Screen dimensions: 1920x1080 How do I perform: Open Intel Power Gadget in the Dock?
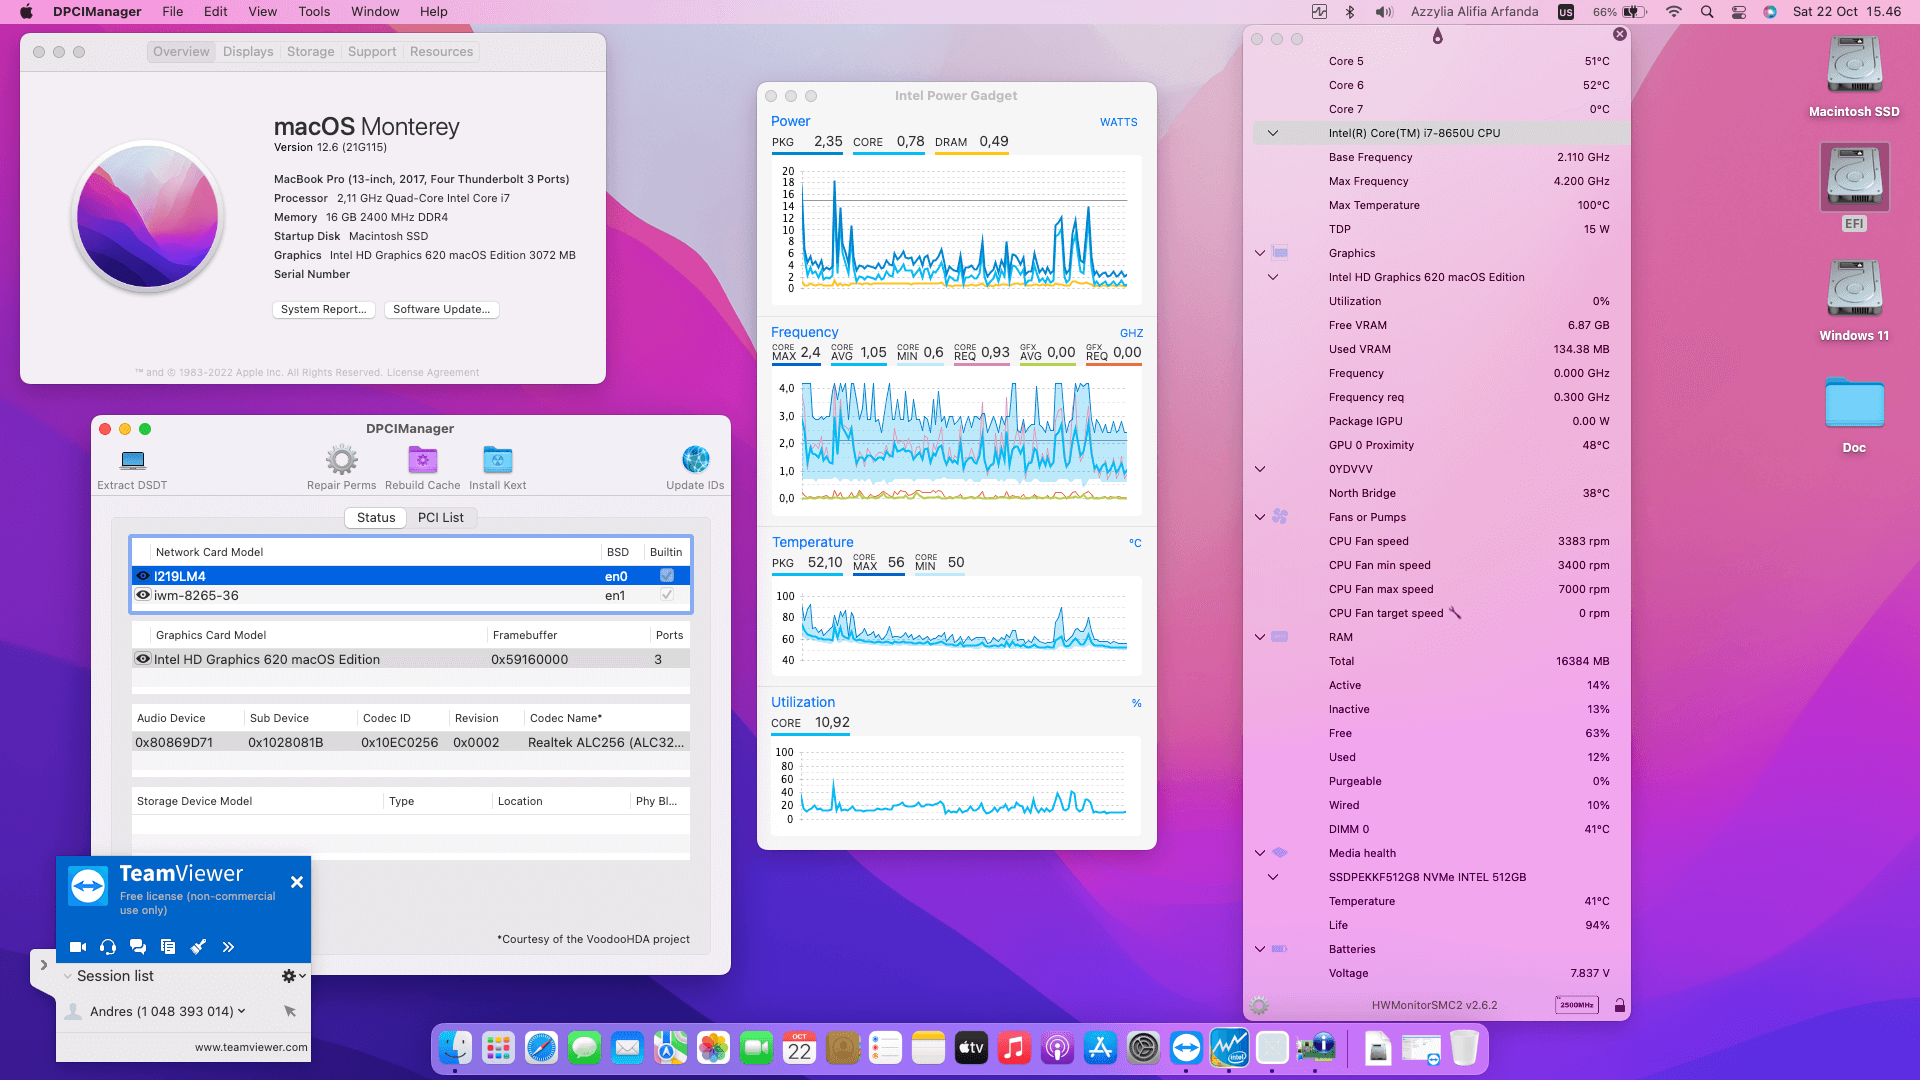(1229, 1048)
